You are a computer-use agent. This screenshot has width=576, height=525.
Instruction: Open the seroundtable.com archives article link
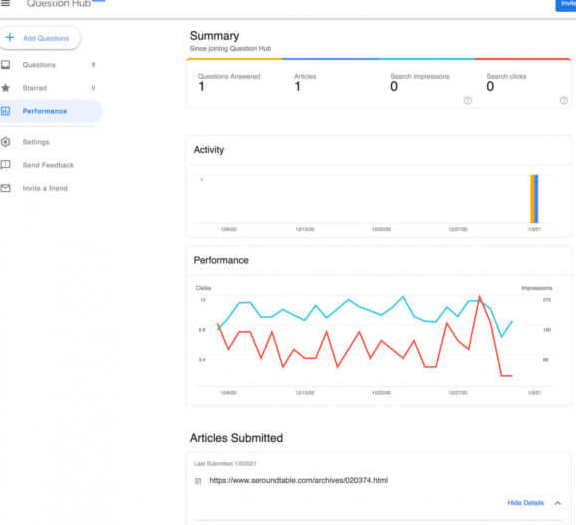299,481
